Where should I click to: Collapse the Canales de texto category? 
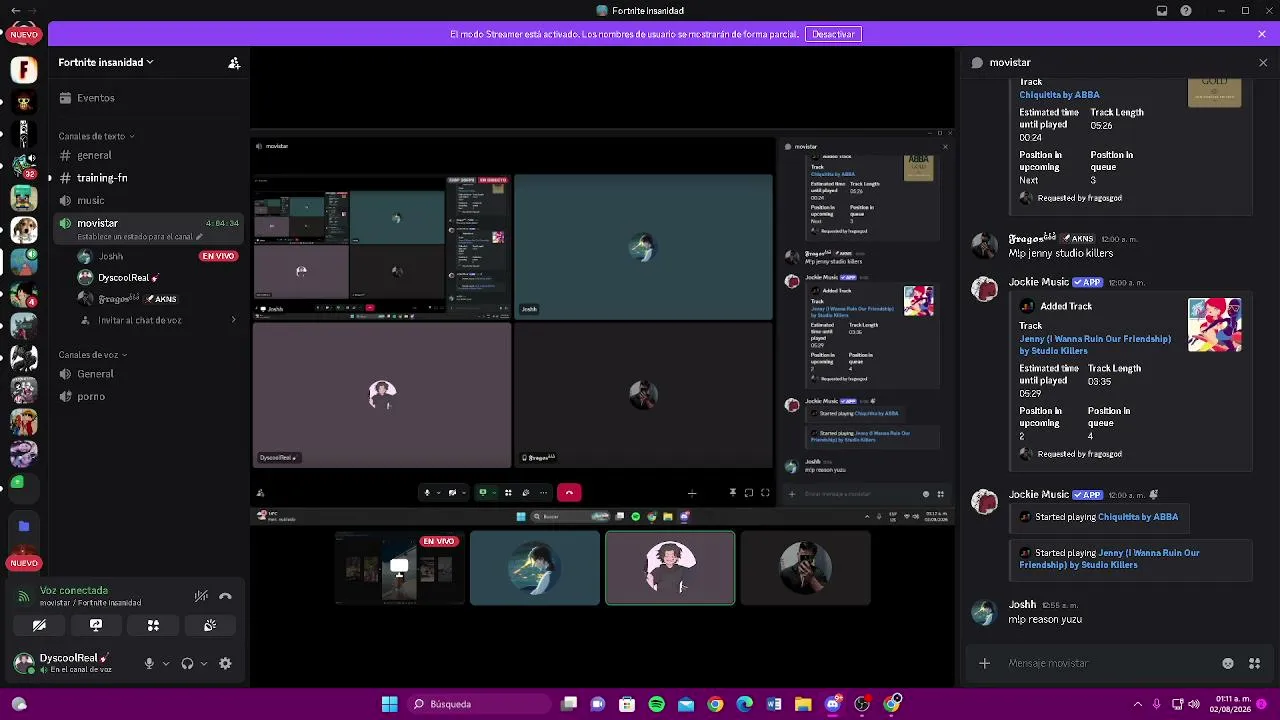point(96,136)
